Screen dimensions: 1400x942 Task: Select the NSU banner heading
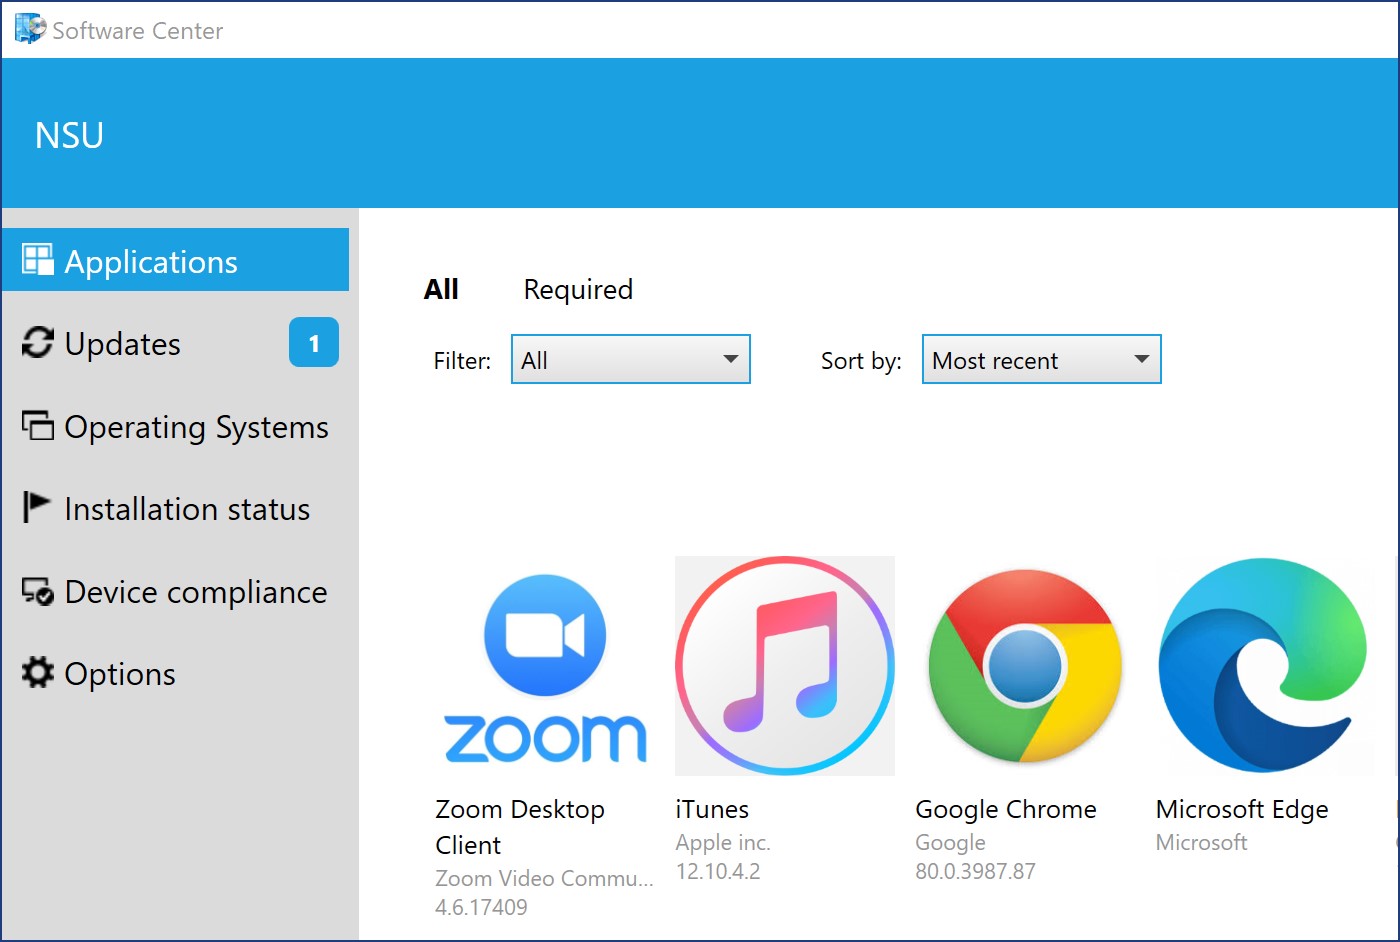point(69,134)
